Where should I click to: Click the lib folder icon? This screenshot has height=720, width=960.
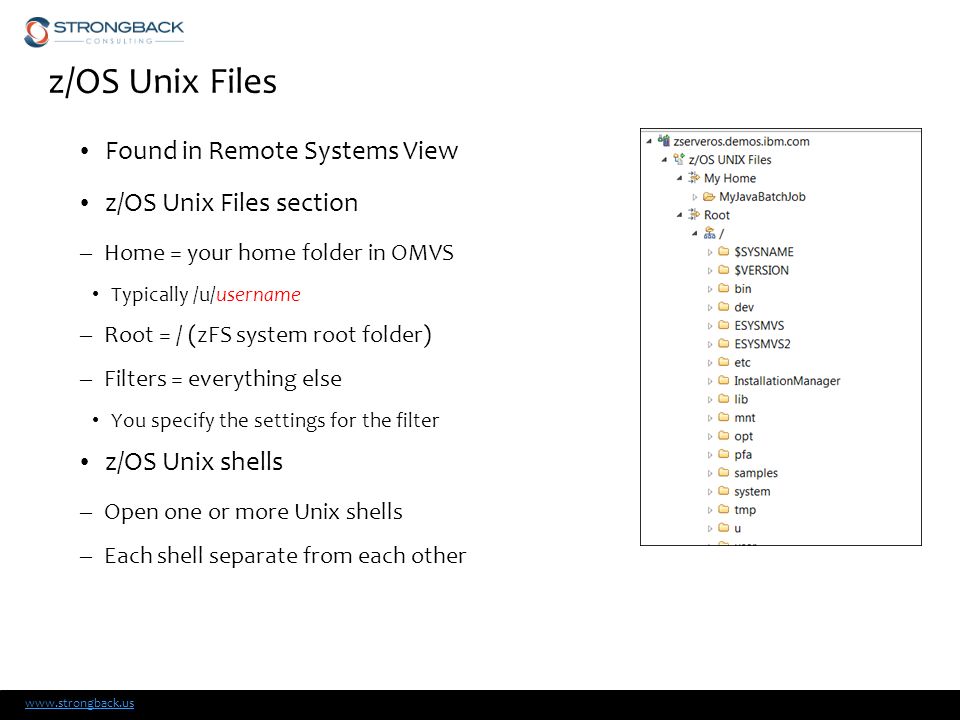pyautogui.click(x=724, y=399)
